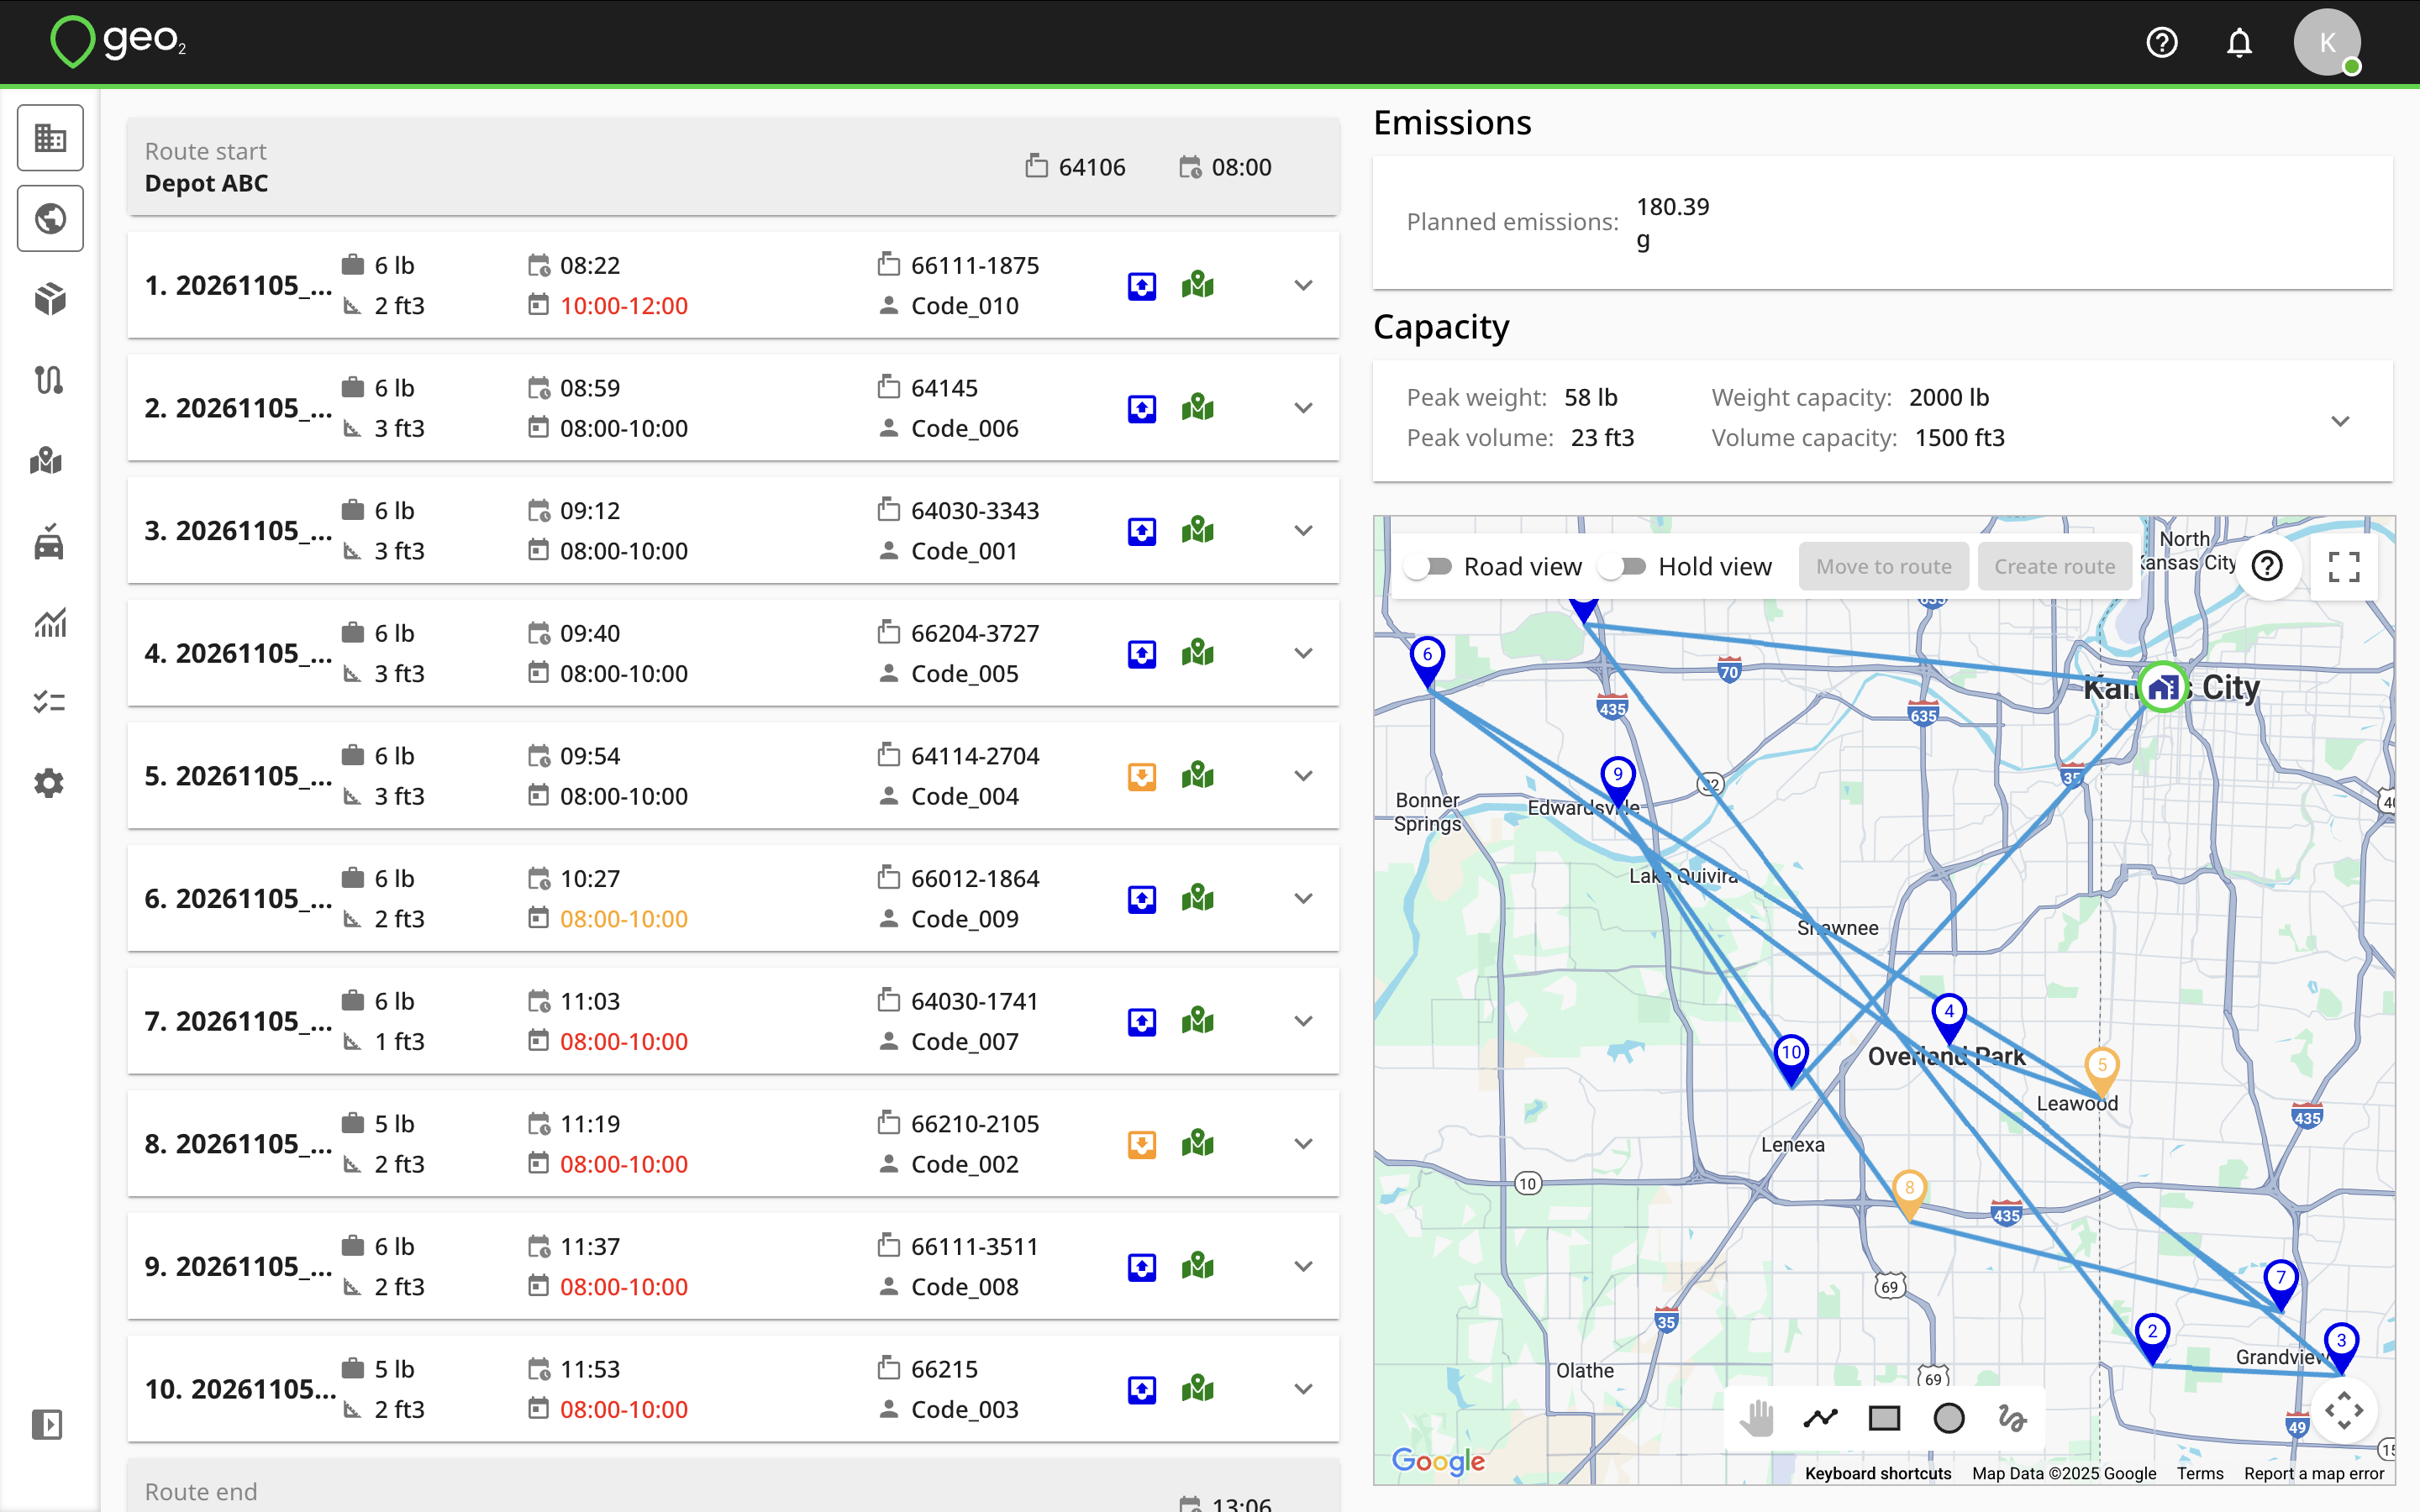Toggle the Road view switch
Viewport: 2420px width, 1512px height.
[x=1429, y=567]
